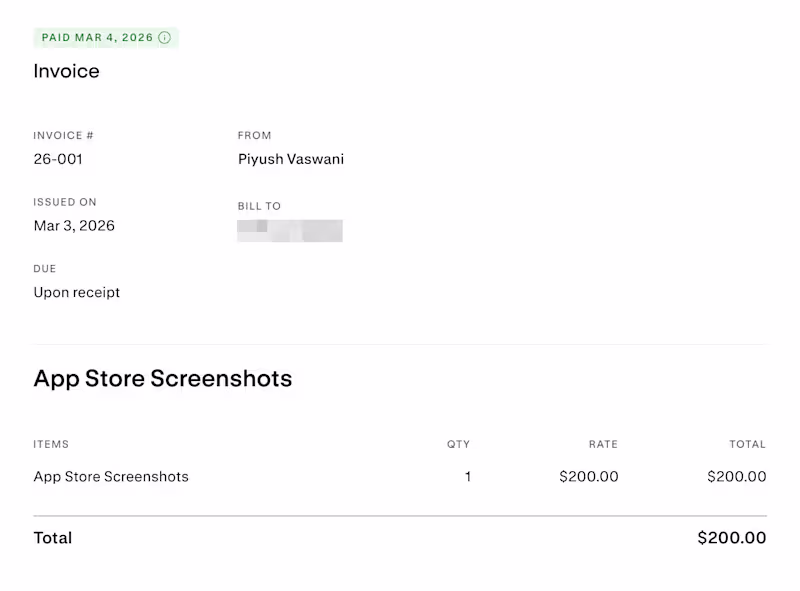Click the Upon receipt due text
The height and width of the screenshot is (591, 800).
coord(77,293)
